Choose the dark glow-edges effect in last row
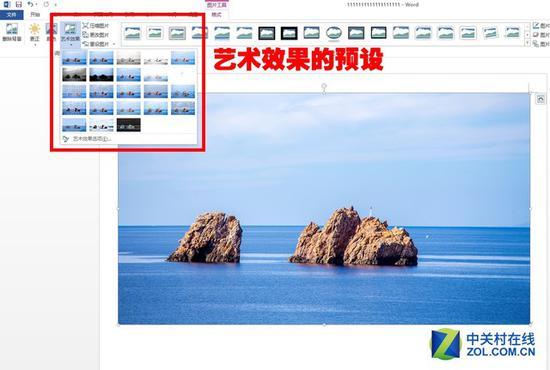The height and width of the screenshot is (370, 550). pos(129,125)
